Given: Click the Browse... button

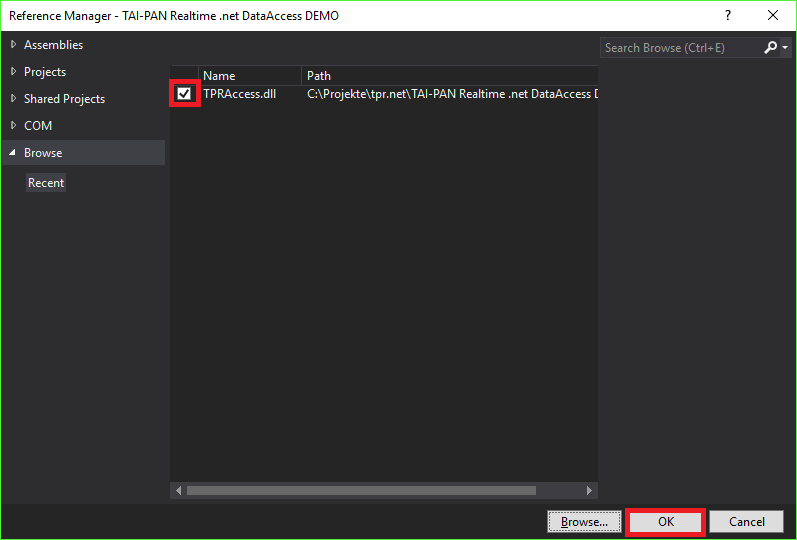Looking at the screenshot, I should 585,522.
